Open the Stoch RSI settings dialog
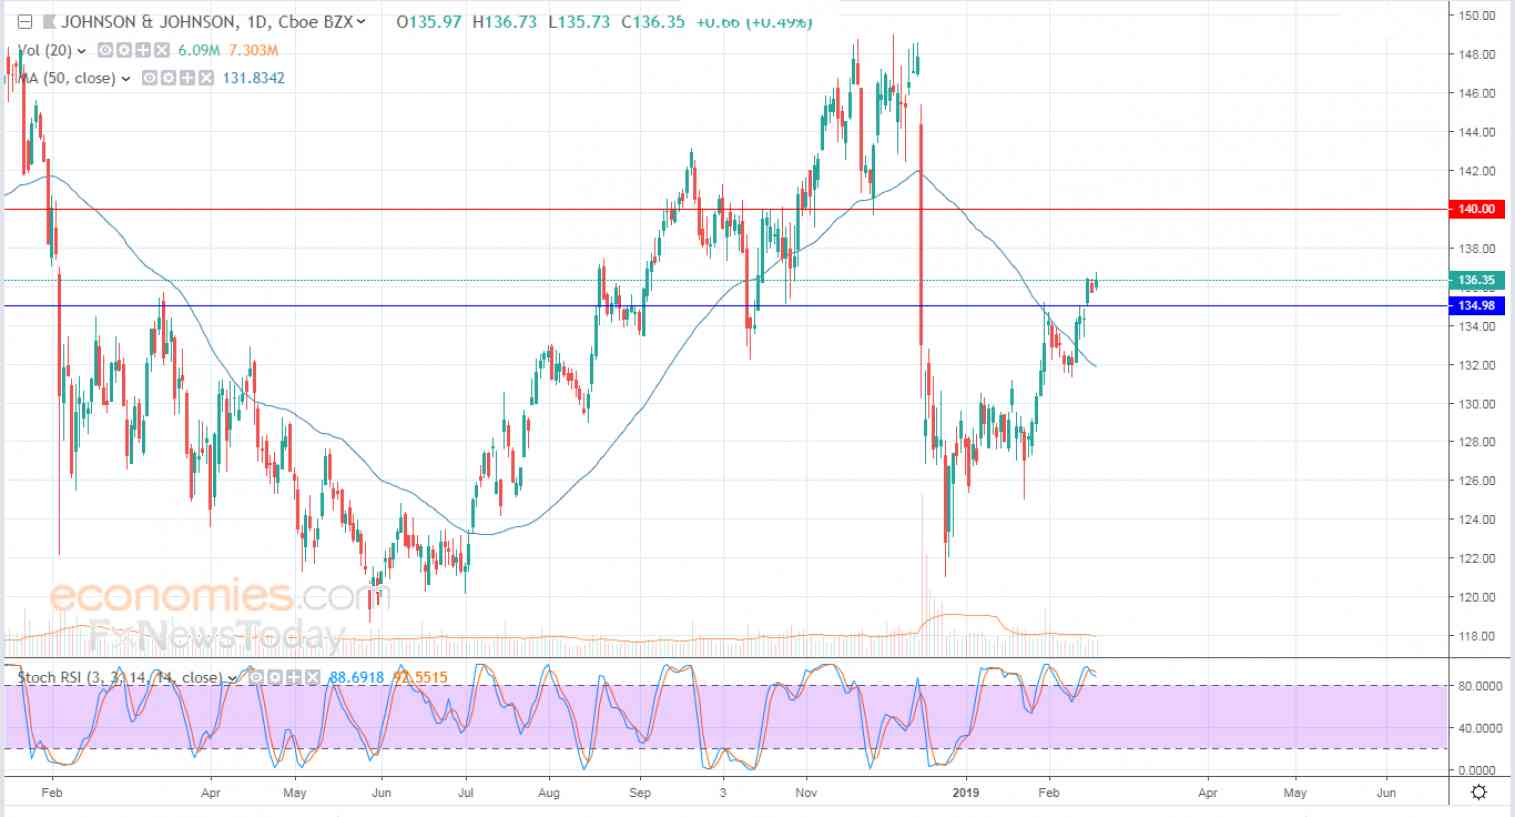1515x817 pixels. pyautogui.click(x=275, y=677)
